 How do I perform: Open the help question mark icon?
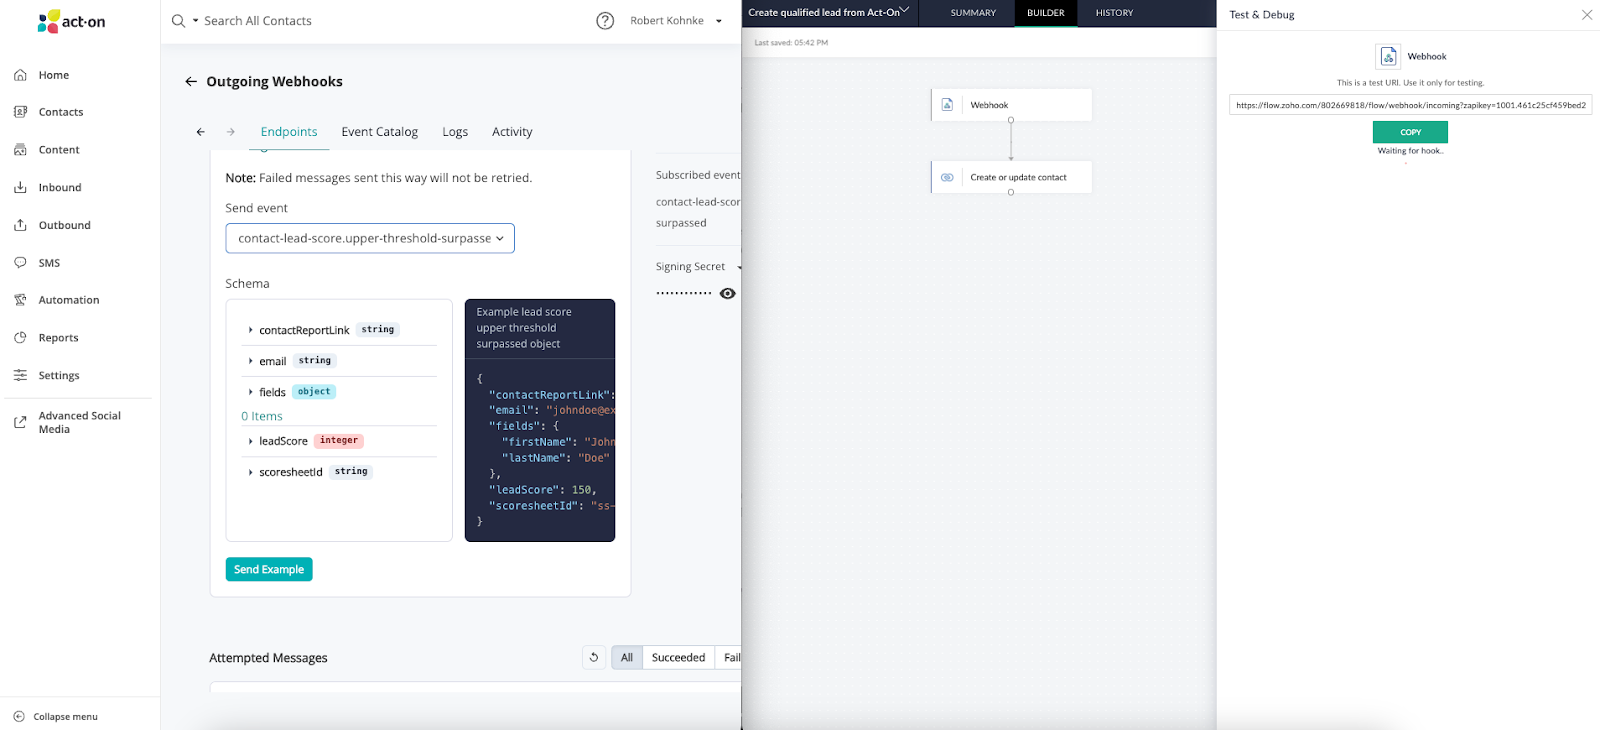[605, 21]
